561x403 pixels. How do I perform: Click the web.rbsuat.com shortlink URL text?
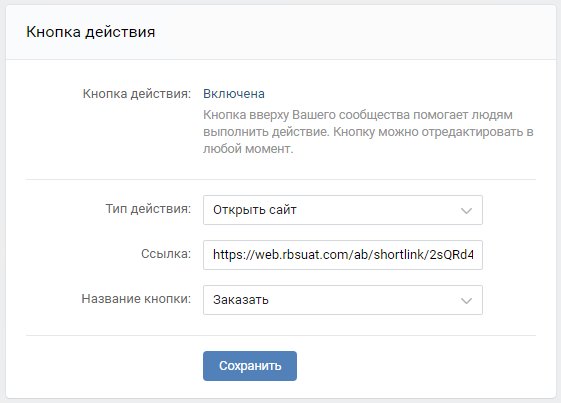click(x=343, y=255)
